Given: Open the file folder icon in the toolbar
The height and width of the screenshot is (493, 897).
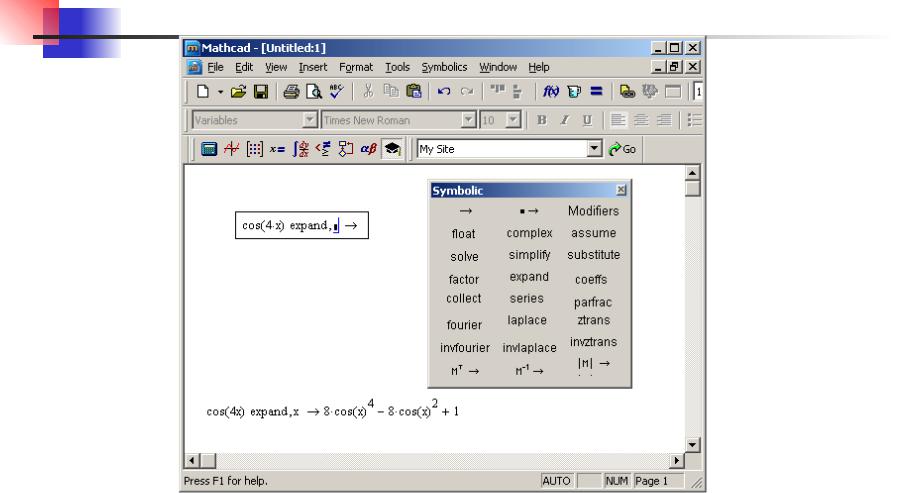Looking at the screenshot, I should [238, 92].
